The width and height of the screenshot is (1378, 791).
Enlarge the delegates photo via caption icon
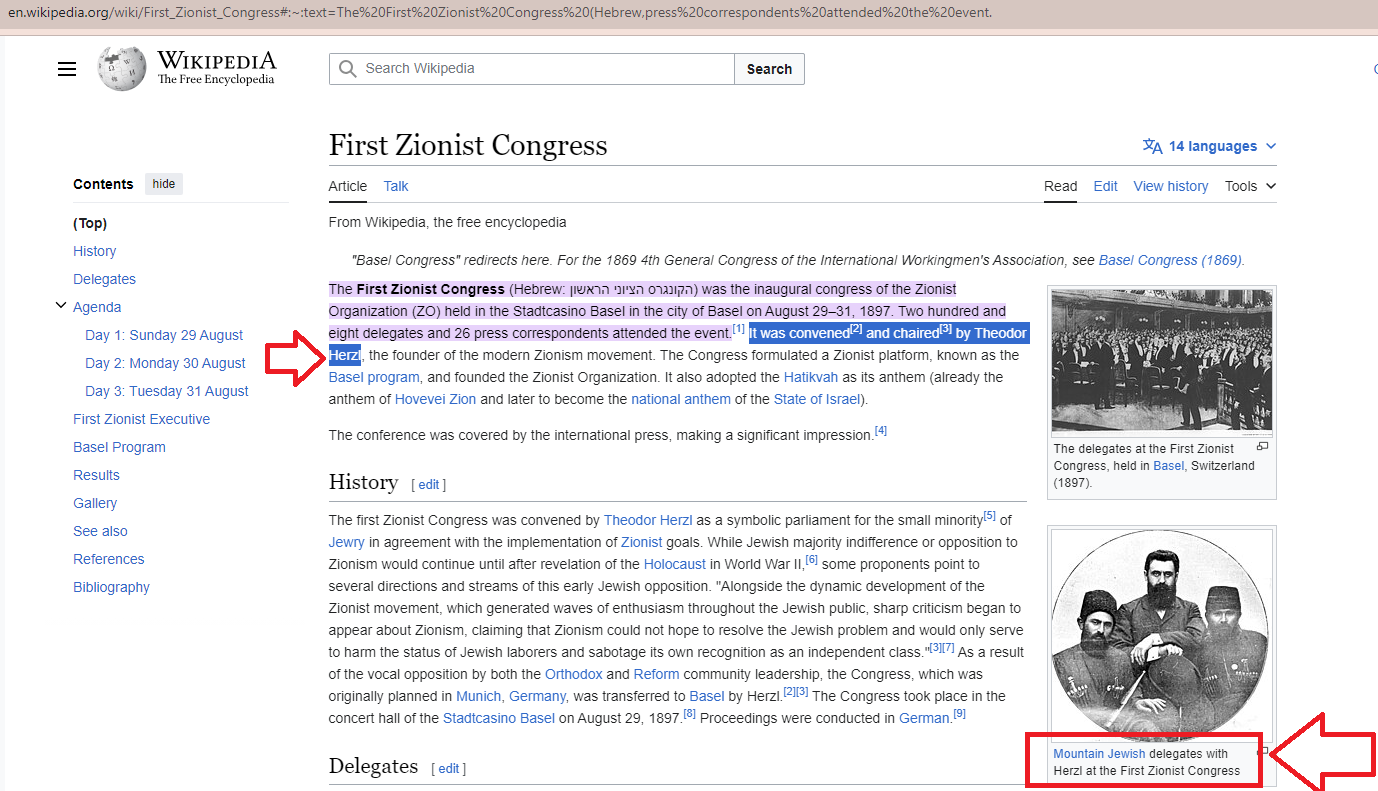click(x=1262, y=447)
